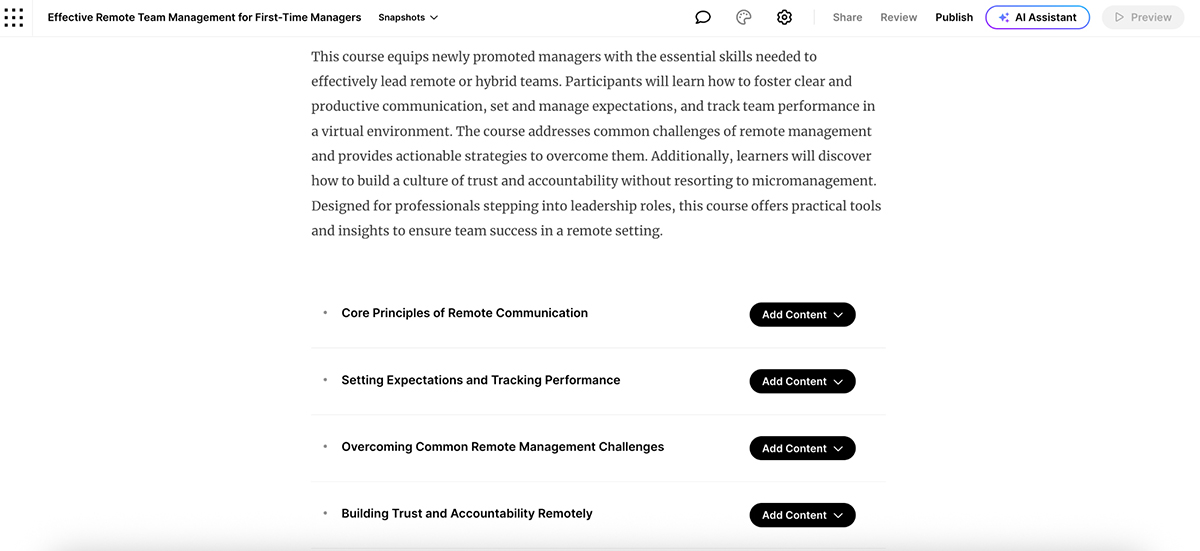Open course settings gear icon

tap(784, 17)
